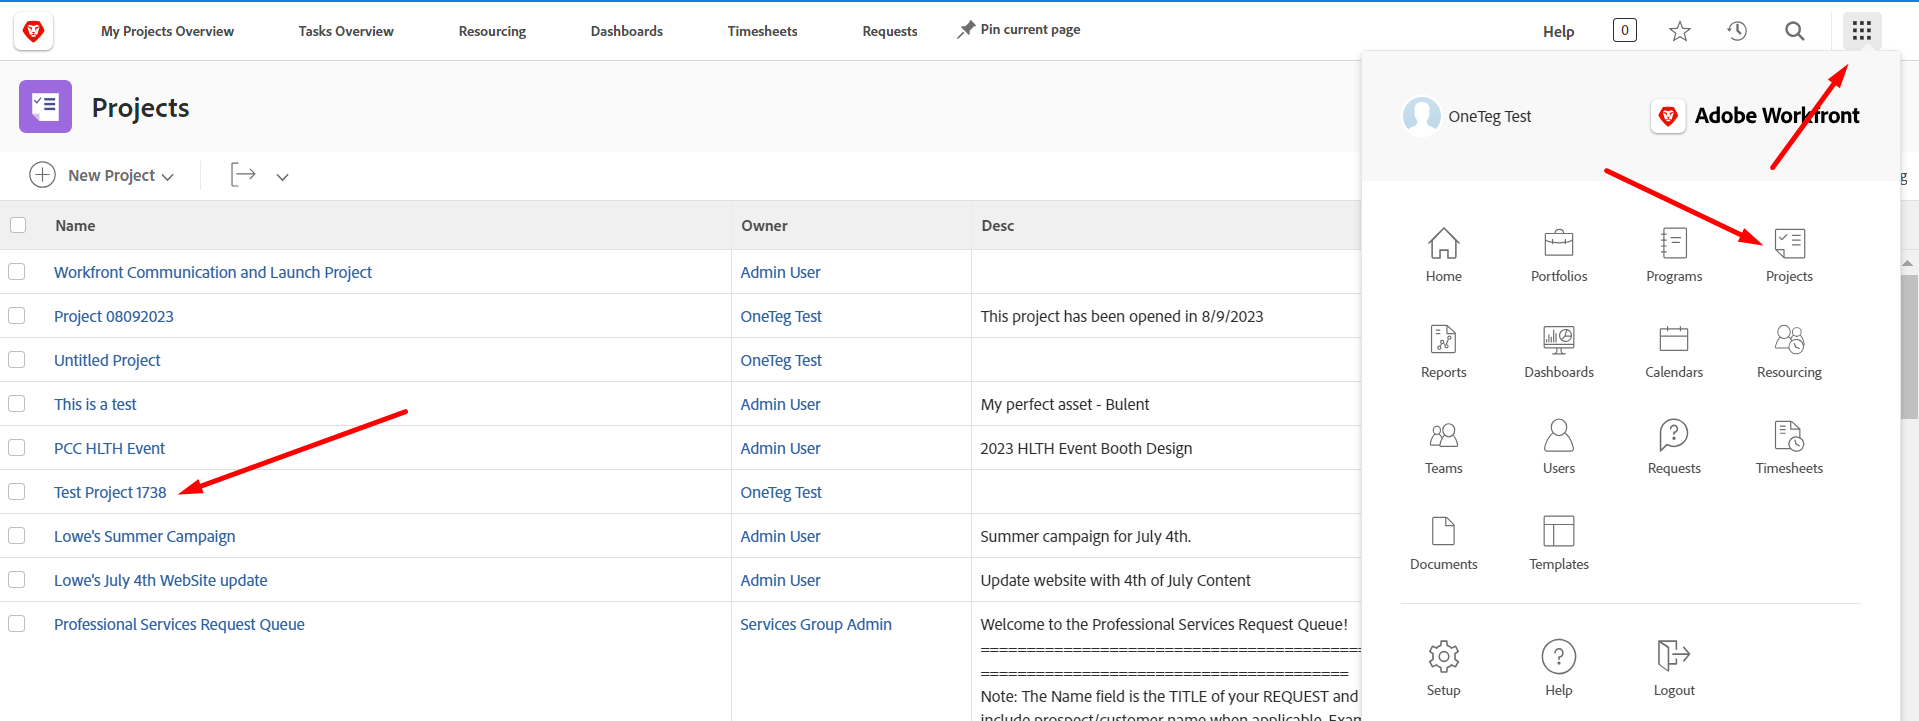The width and height of the screenshot is (1919, 721).
Task: Open Templates from the main menu
Action: (1558, 532)
